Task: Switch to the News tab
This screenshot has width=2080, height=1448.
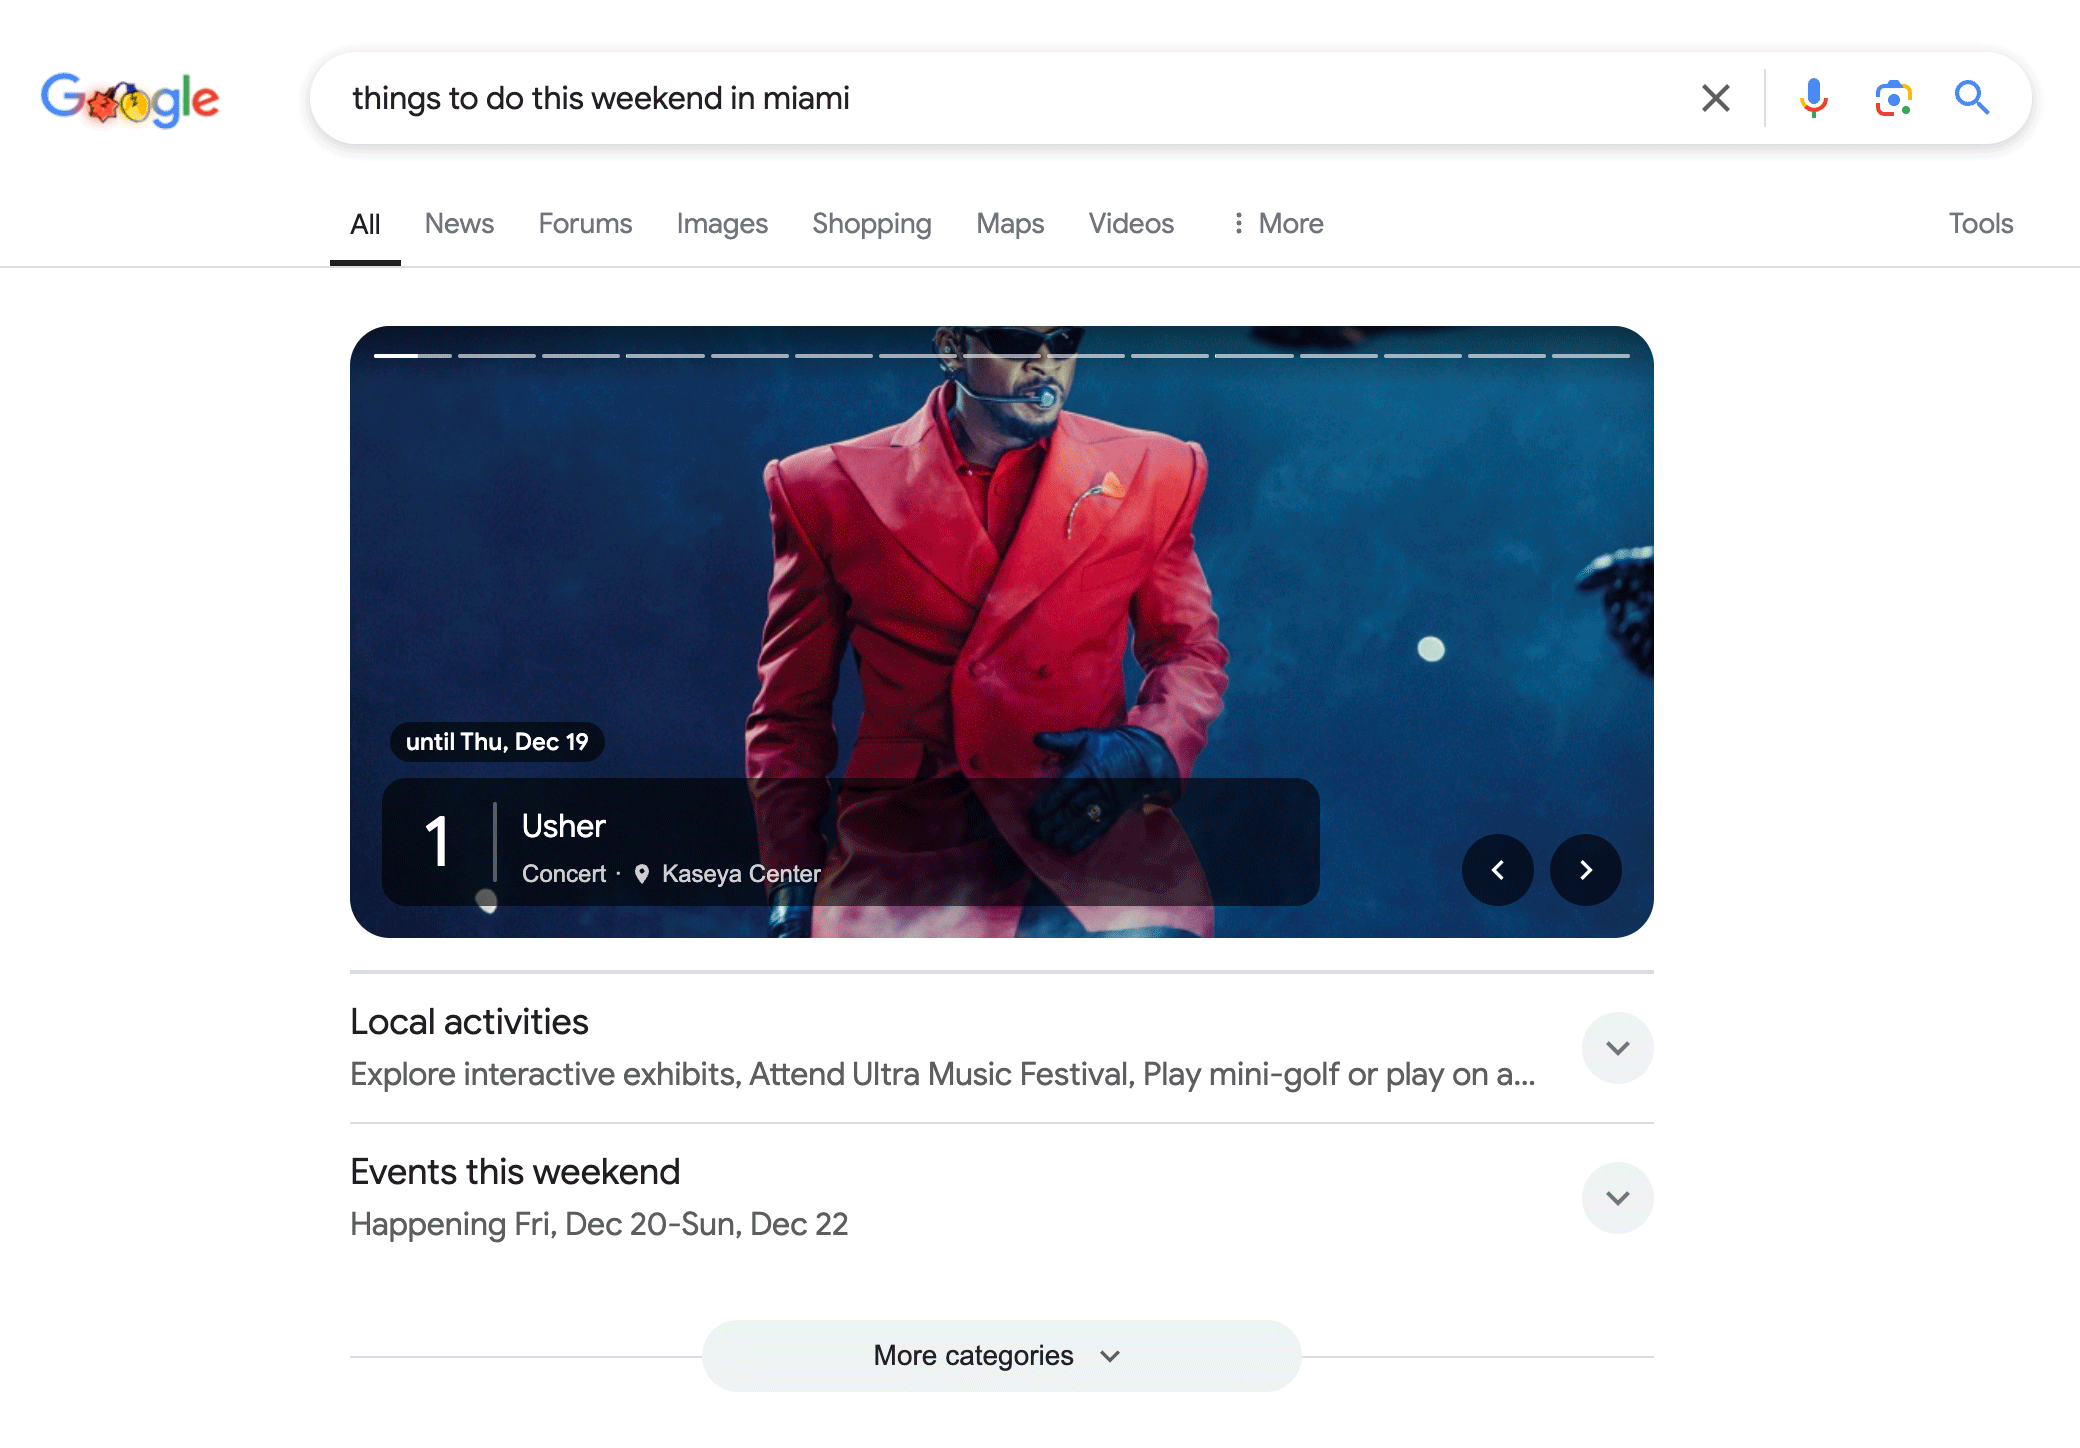Action: (x=459, y=223)
